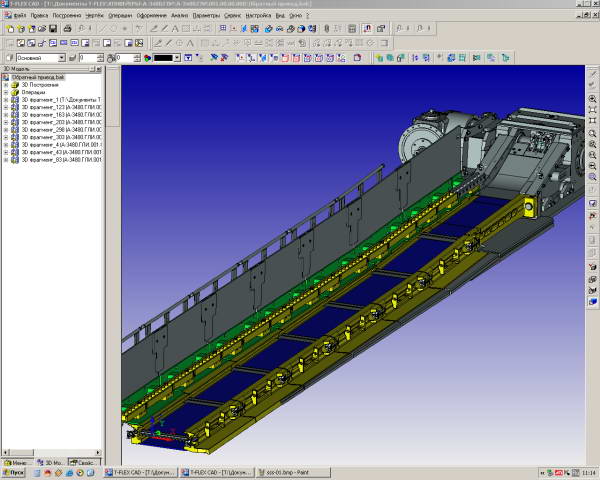Image resolution: width=600 pixels, height=480 pixels.
Task: Open the 'Сервис' menu
Action: pyautogui.click(x=232, y=16)
